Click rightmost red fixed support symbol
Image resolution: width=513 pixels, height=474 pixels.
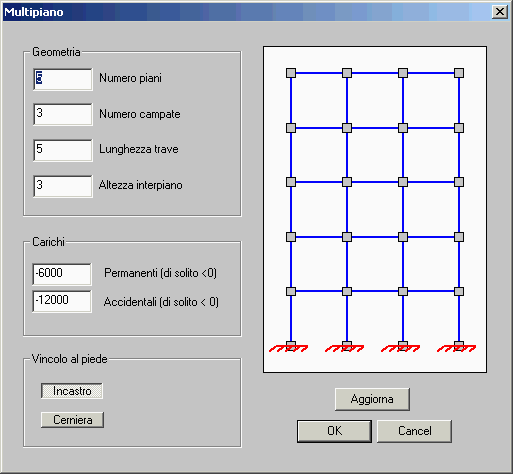(x=457, y=348)
